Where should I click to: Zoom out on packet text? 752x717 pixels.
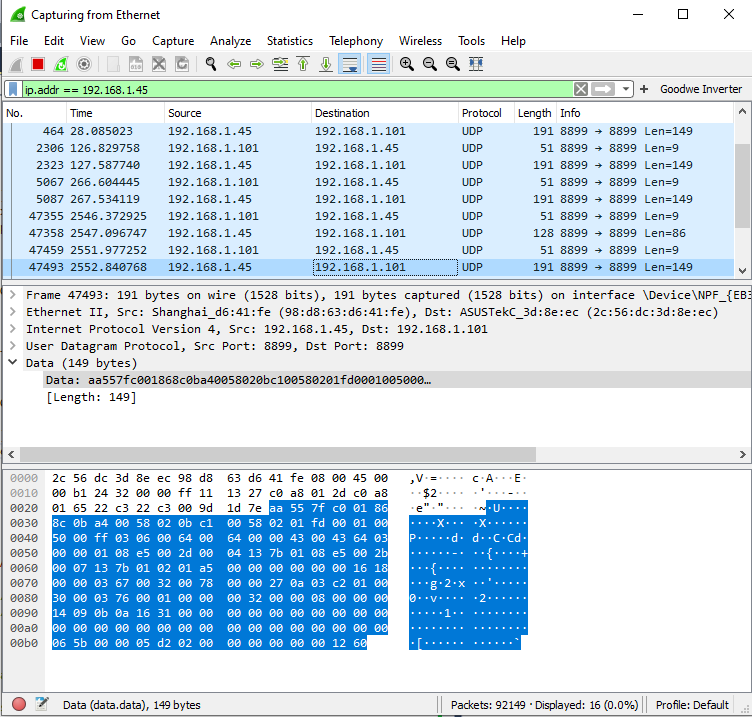pos(430,64)
